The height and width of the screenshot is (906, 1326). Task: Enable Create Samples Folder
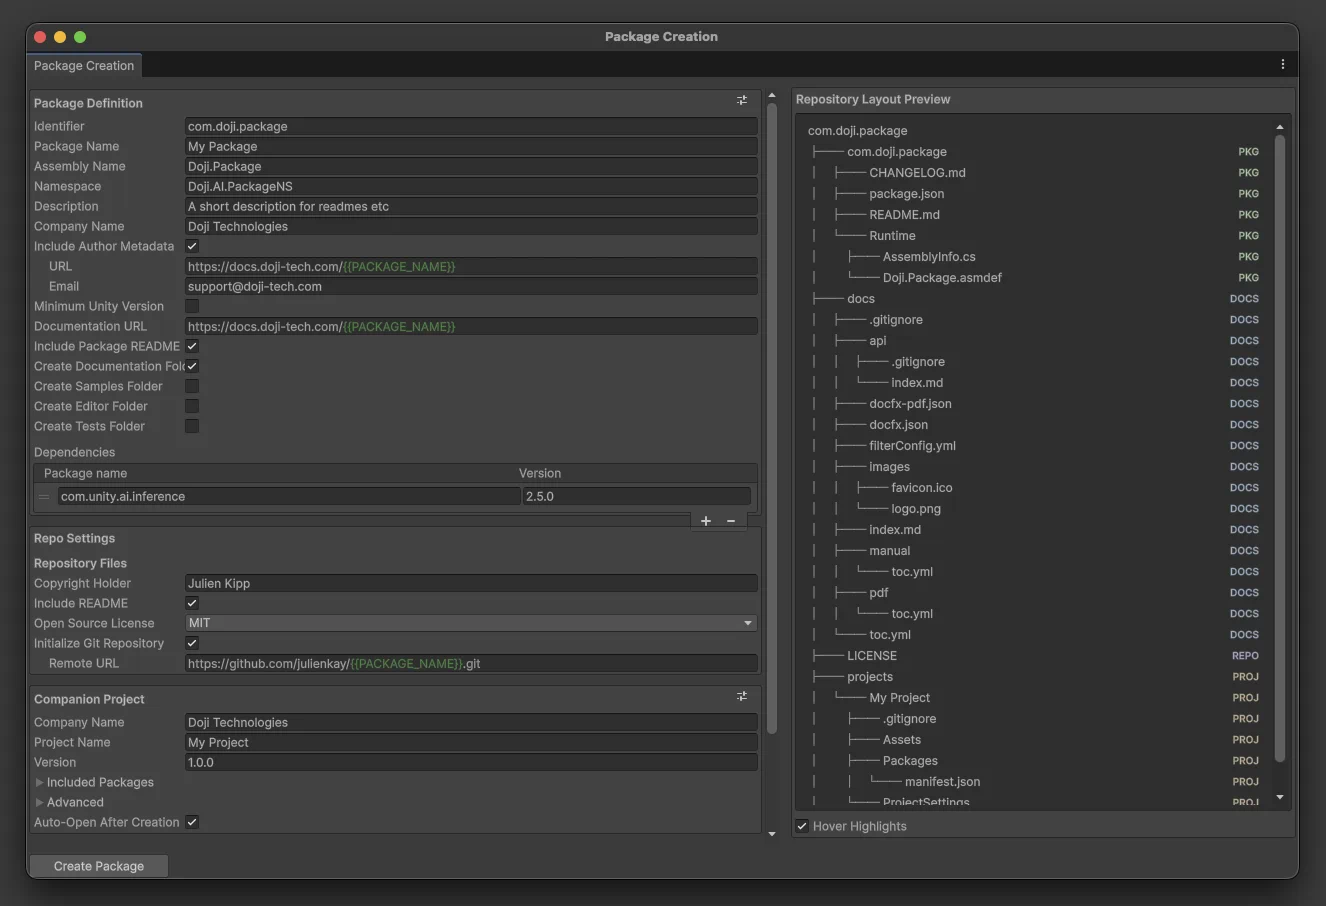point(192,386)
